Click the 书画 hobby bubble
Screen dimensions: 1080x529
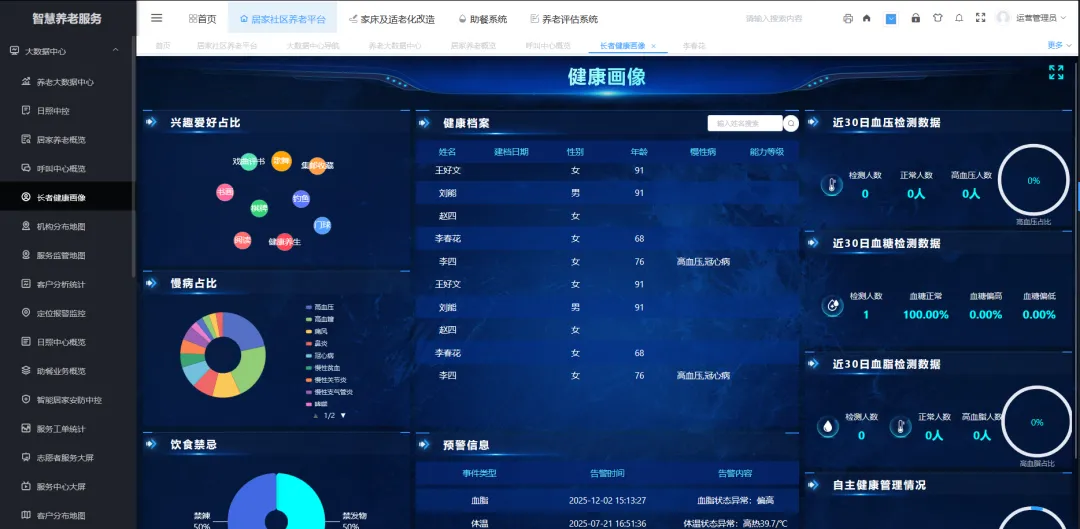coord(225,192)
